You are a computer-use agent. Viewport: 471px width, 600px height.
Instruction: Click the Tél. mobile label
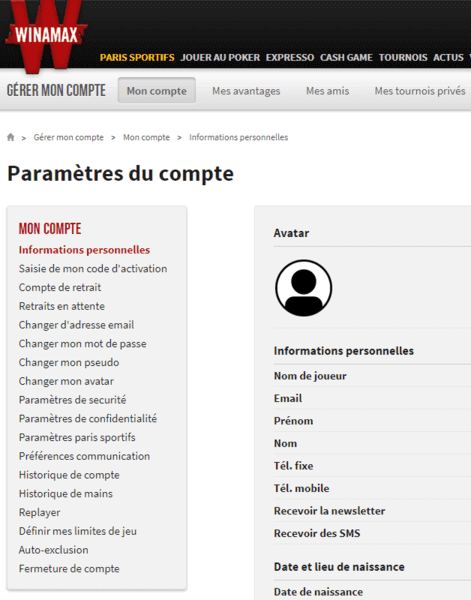(x=302, y=488)
